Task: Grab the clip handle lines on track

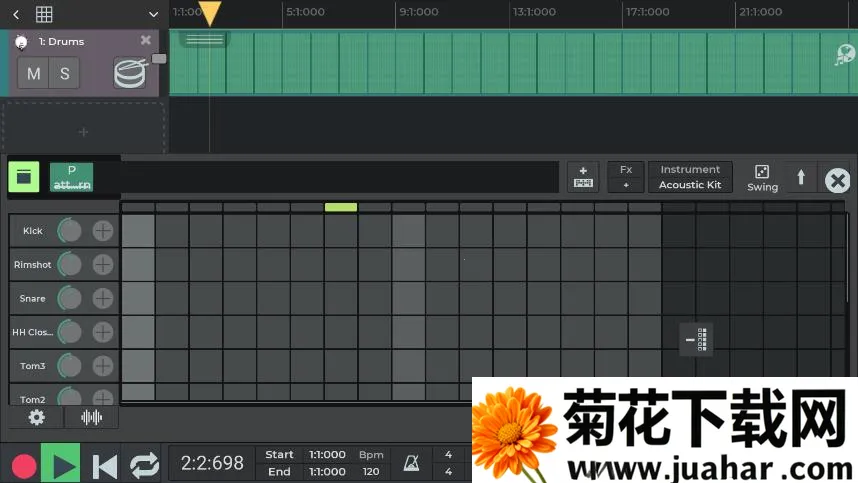Action: [x=205, y=40]
